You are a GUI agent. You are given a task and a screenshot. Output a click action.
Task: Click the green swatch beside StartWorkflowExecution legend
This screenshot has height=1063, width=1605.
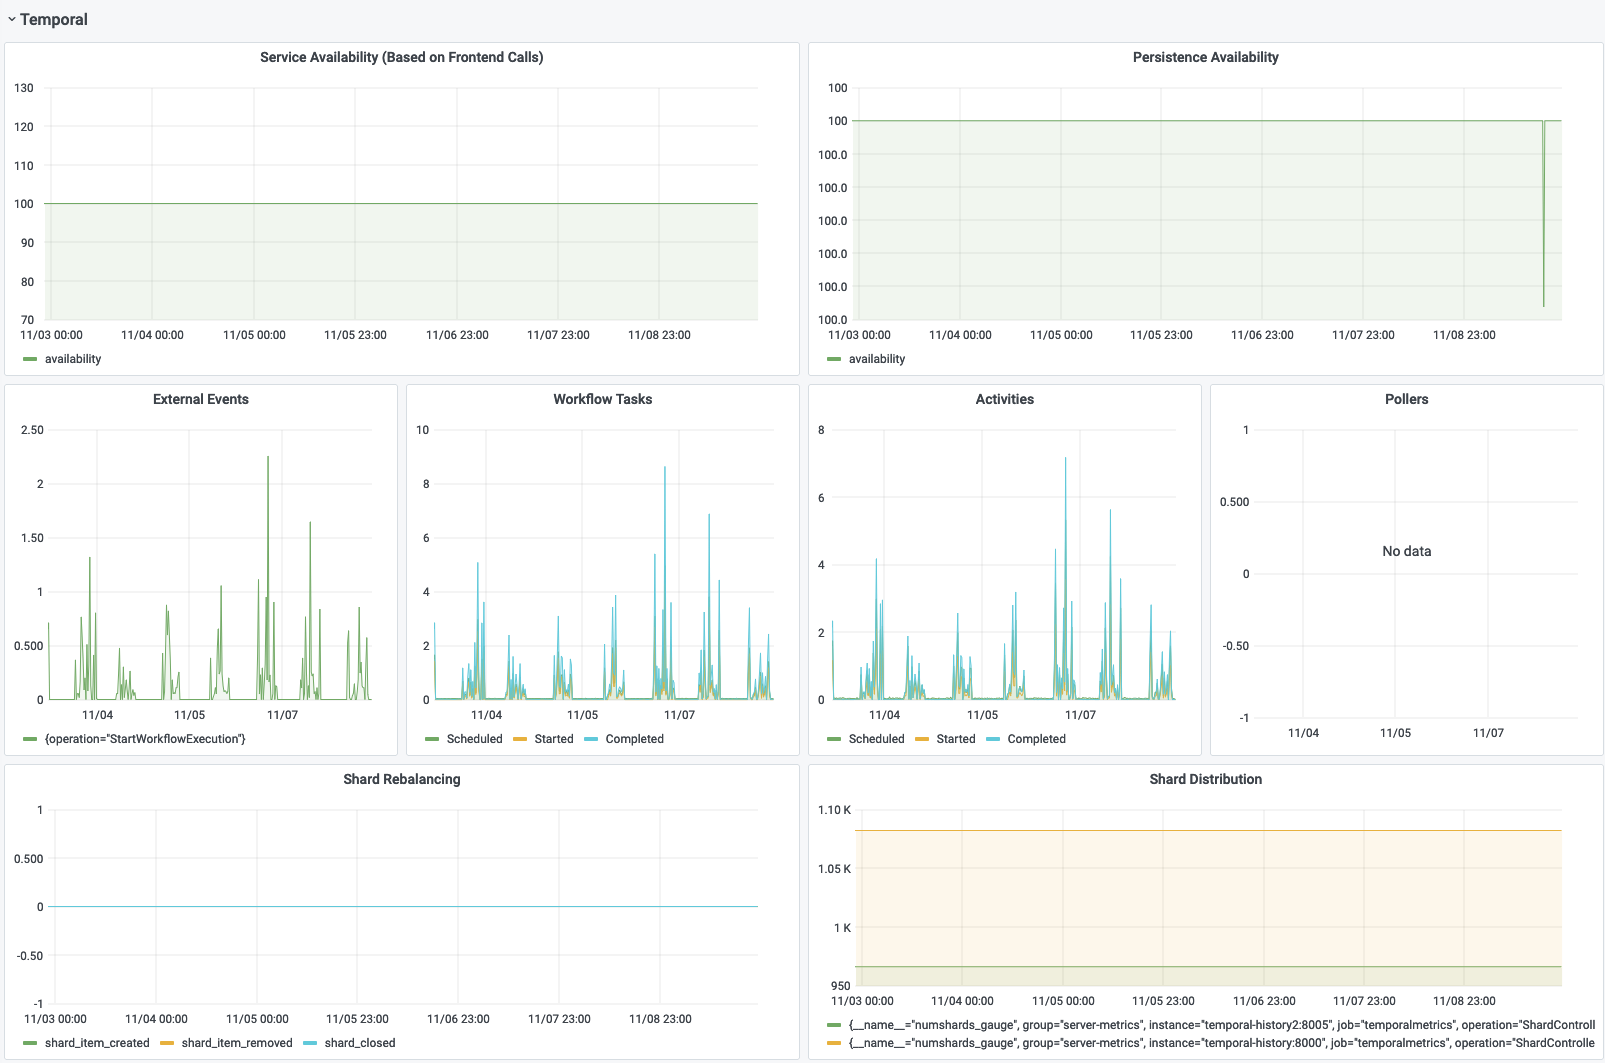point(30,739)
